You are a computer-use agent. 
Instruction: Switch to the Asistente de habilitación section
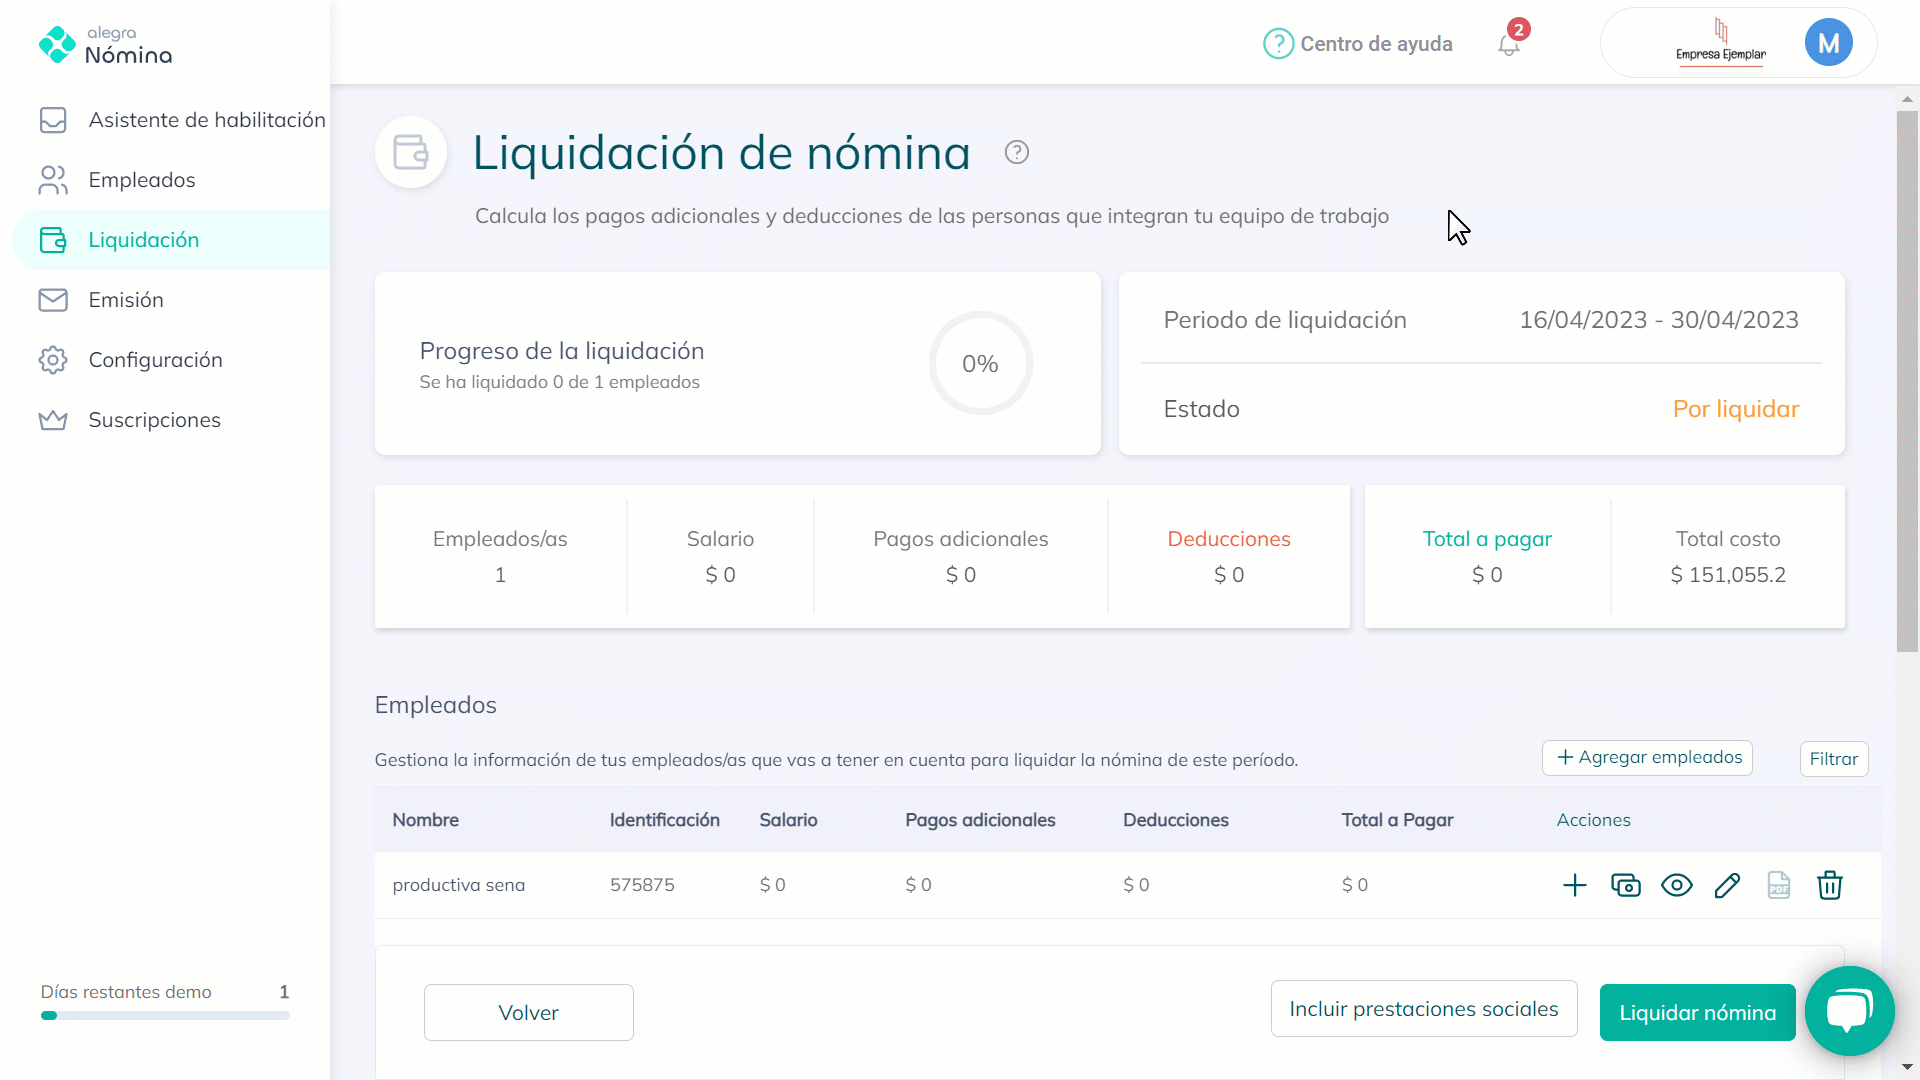(x=207, y=119)
